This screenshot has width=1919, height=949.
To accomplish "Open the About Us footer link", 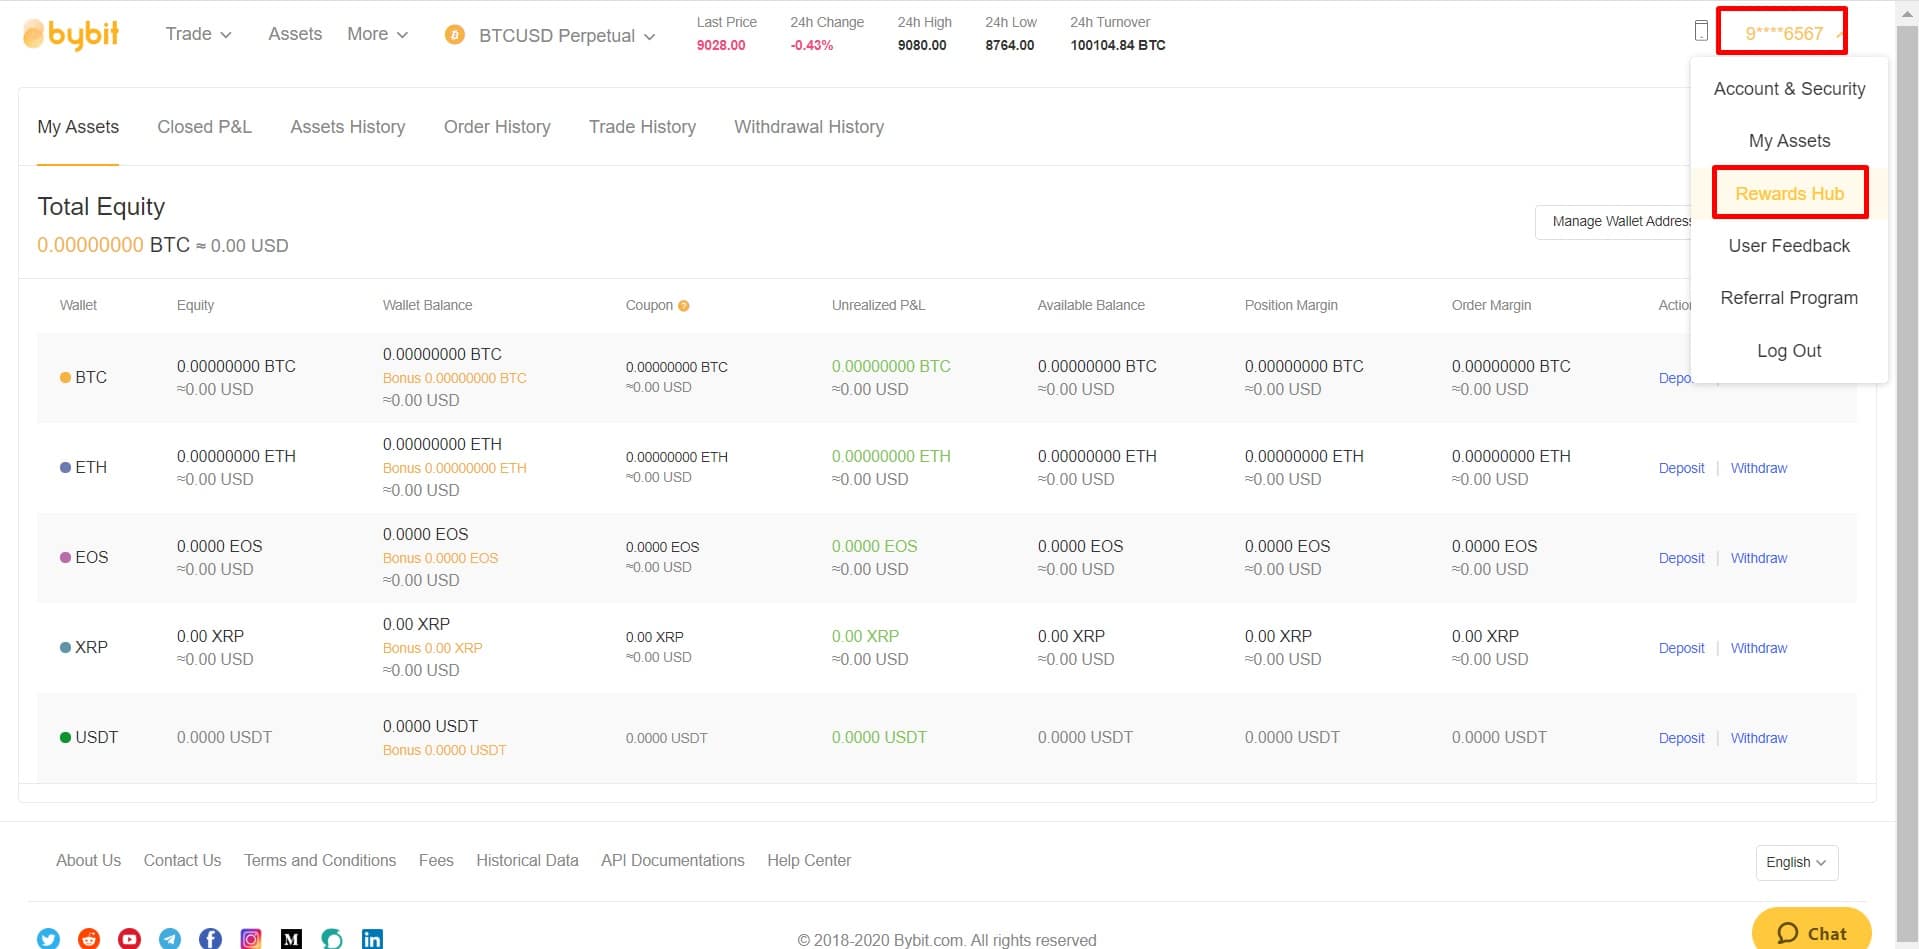I will pyautogui.click(x=88, y=860).
